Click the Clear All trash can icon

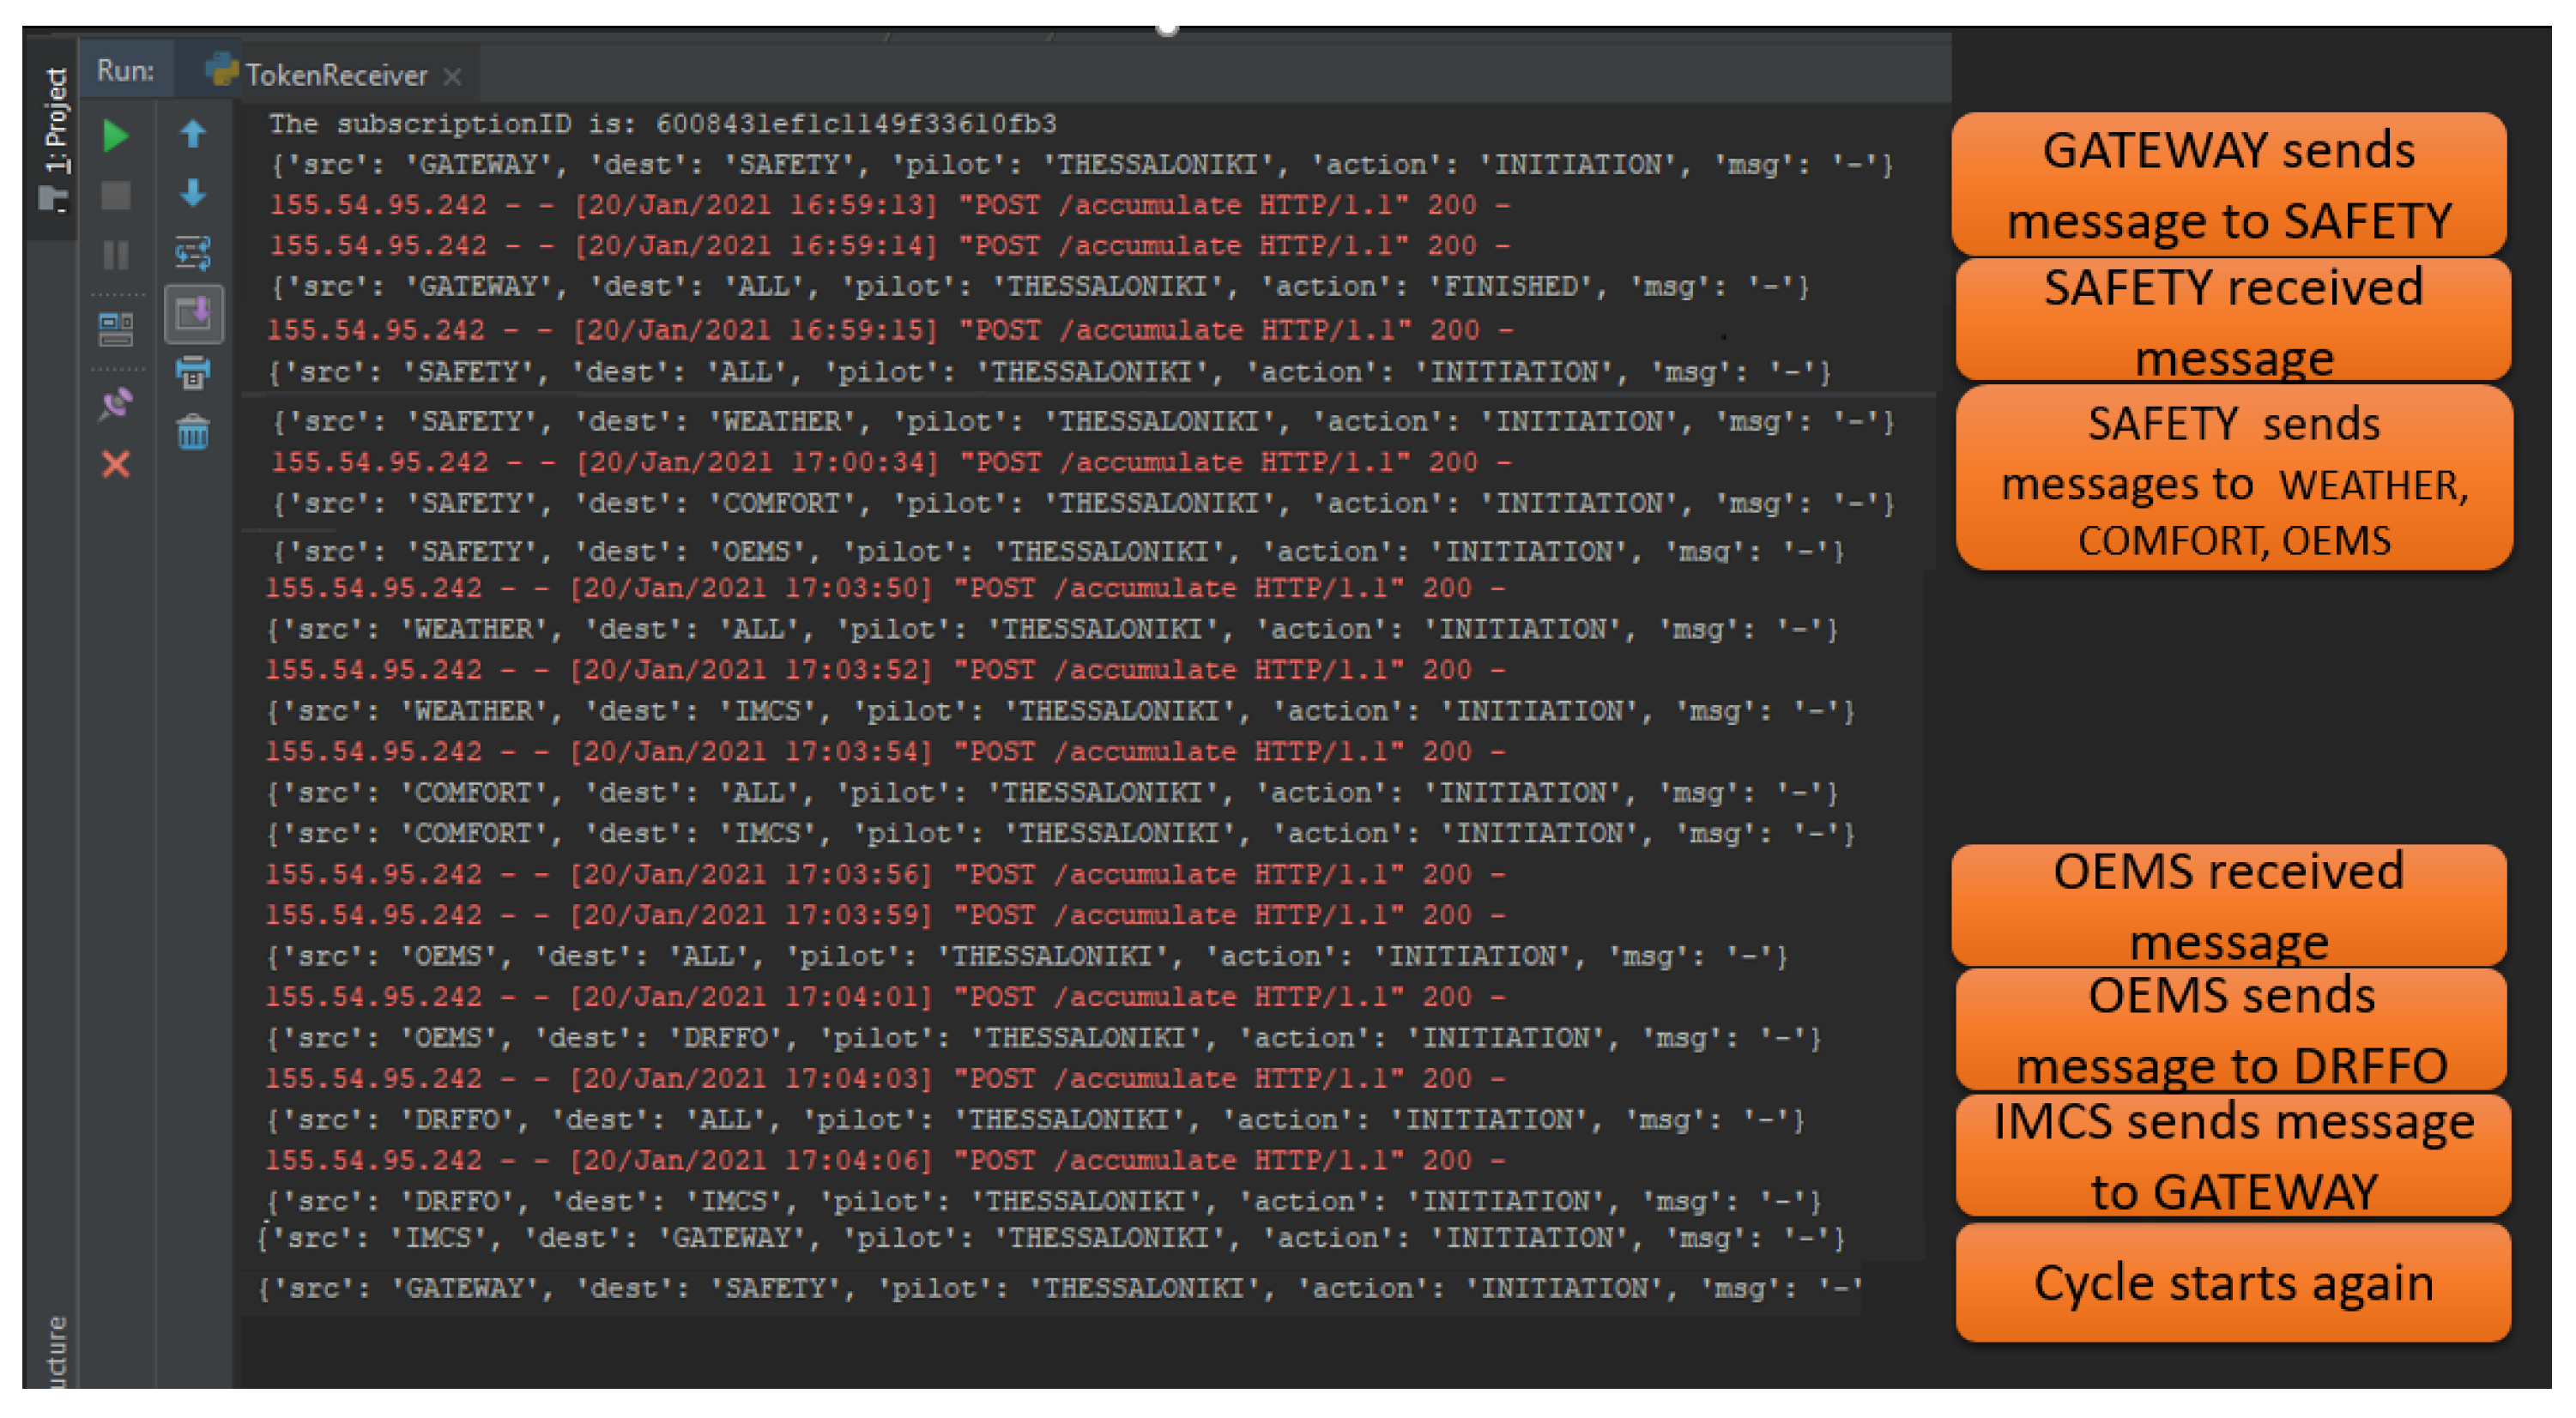193,433
